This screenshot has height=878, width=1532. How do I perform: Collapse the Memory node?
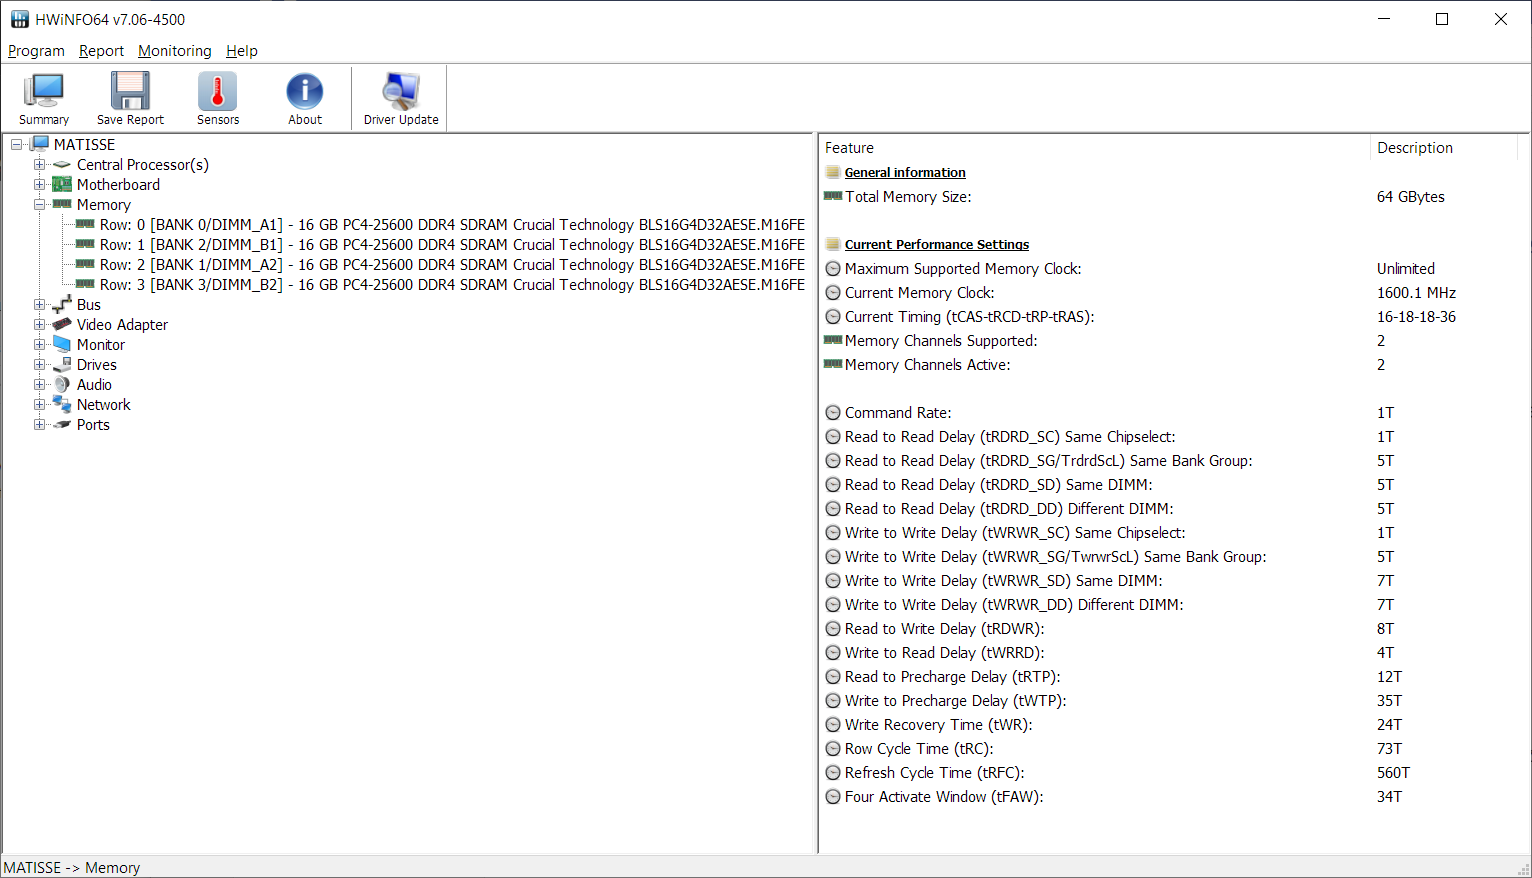pos(39,204)
